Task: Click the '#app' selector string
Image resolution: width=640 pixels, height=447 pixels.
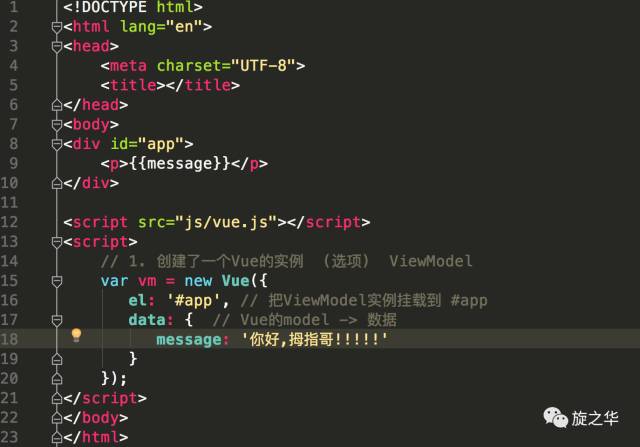Action: click(193, 301)
